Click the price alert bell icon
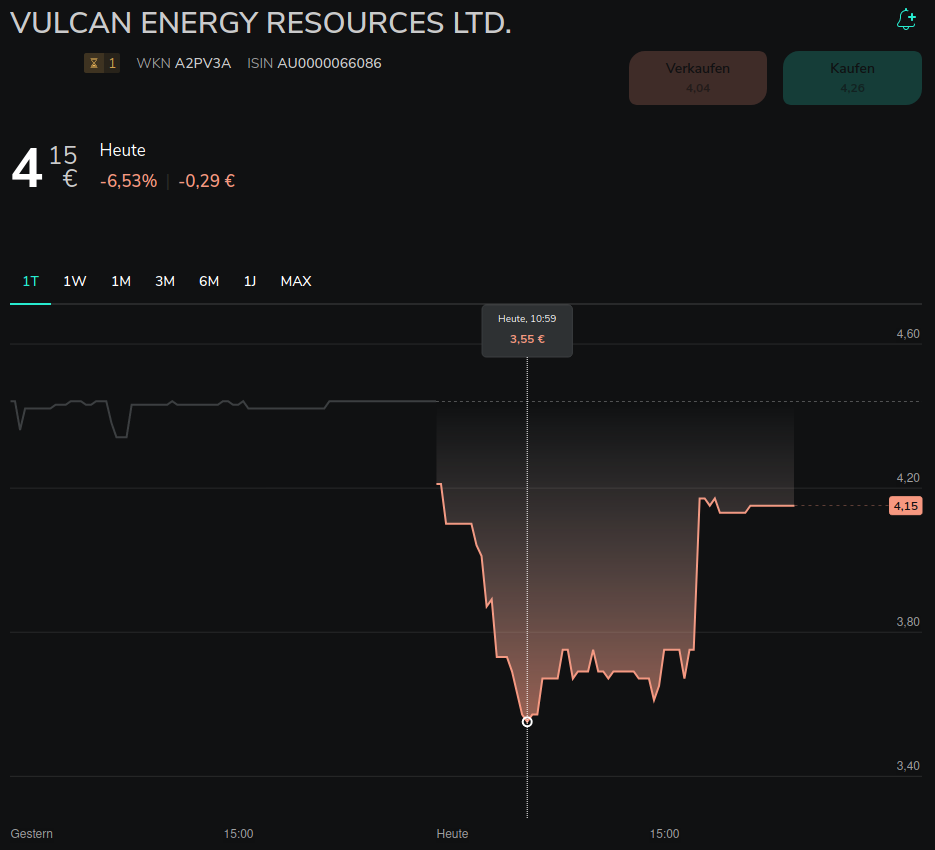935x850 pixels. point(906,20)
